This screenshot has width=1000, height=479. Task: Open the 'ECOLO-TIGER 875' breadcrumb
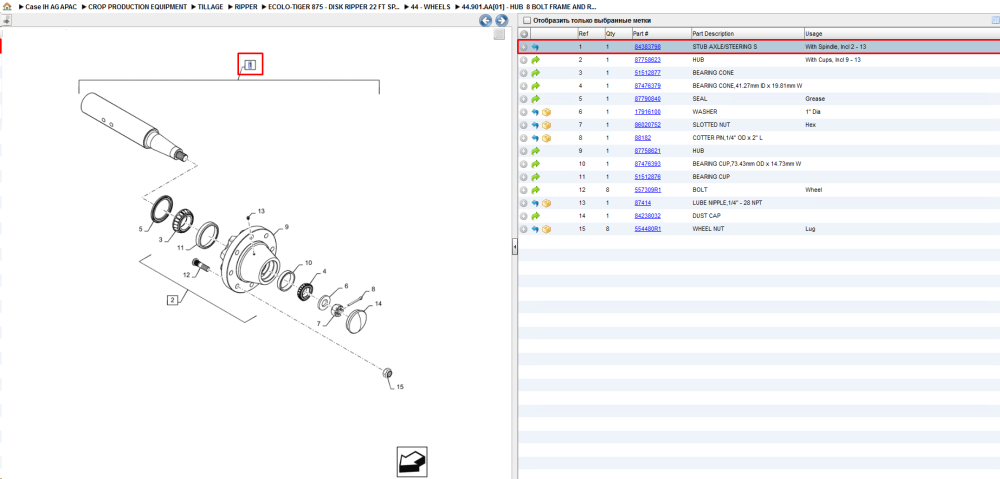(334, 6)
